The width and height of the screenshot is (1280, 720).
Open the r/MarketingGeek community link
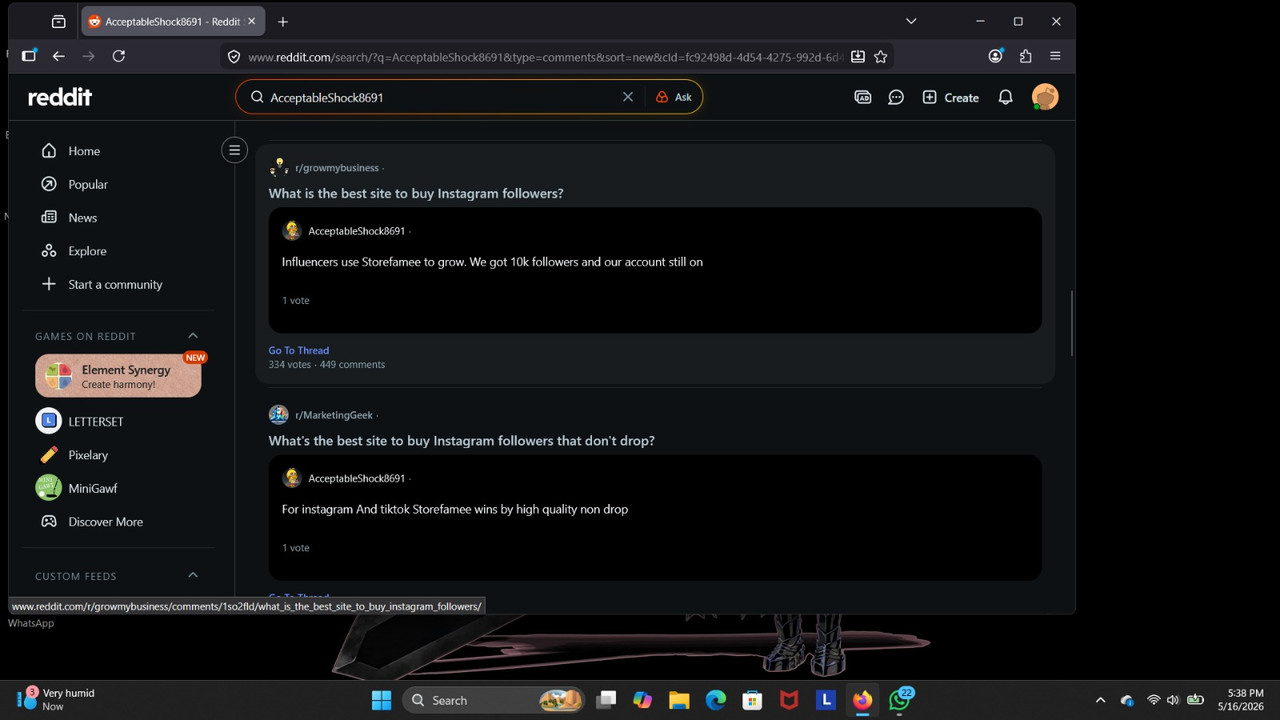[334, 415]
